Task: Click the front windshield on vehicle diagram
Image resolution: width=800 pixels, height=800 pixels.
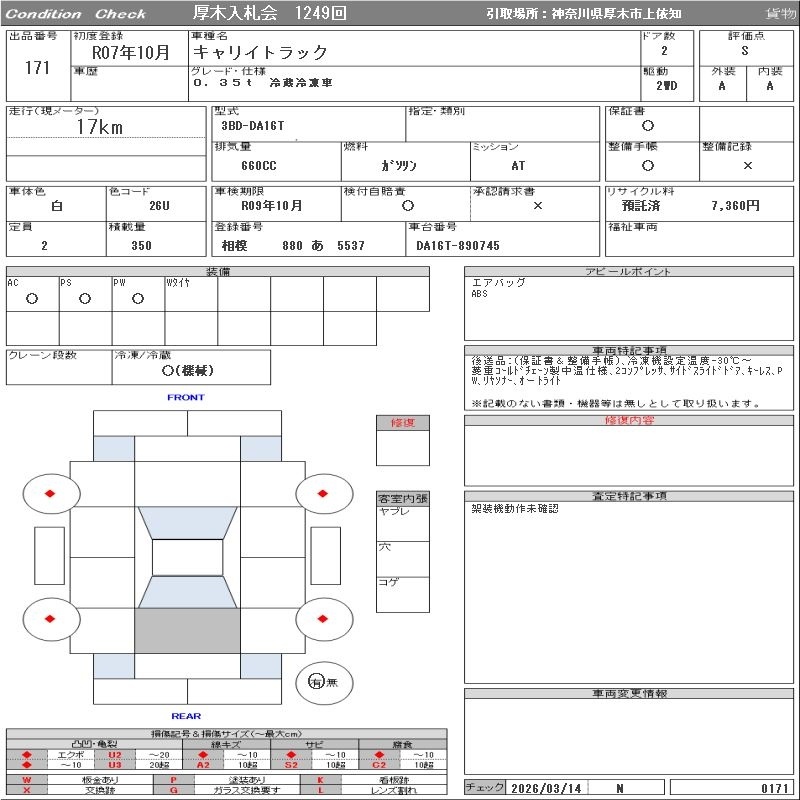Action: tap(187, 523)
